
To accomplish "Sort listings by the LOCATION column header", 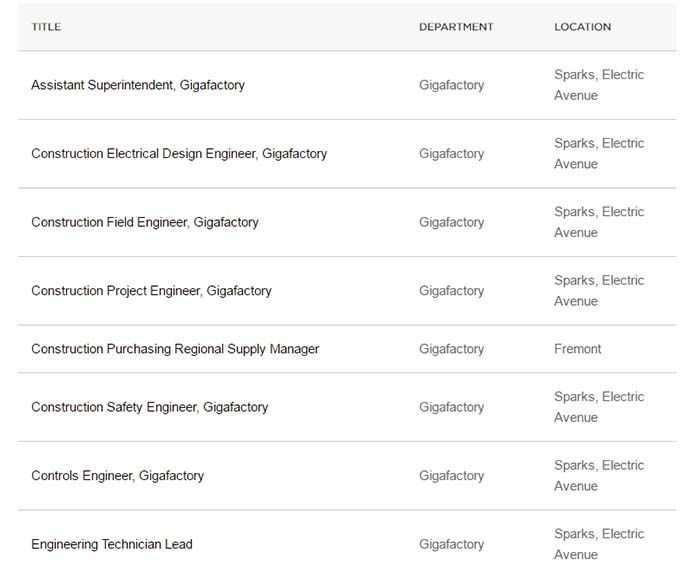I will [x=583, y=27].
